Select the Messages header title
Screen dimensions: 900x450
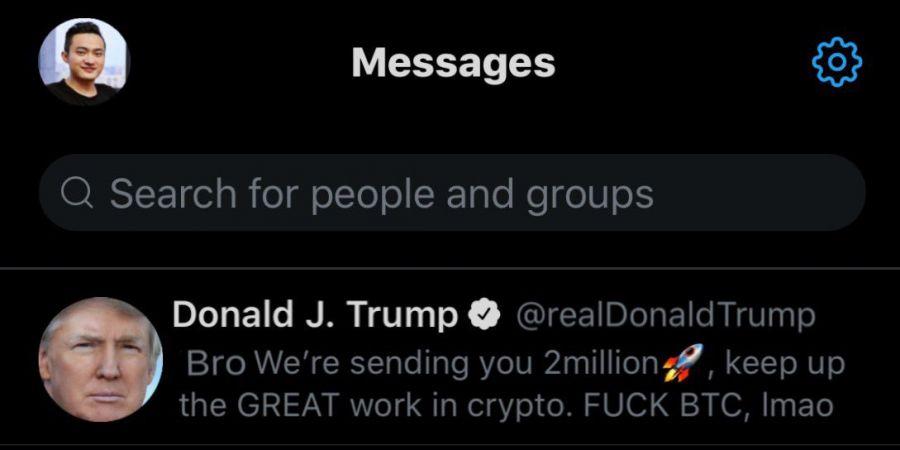(x=453, y=63)
